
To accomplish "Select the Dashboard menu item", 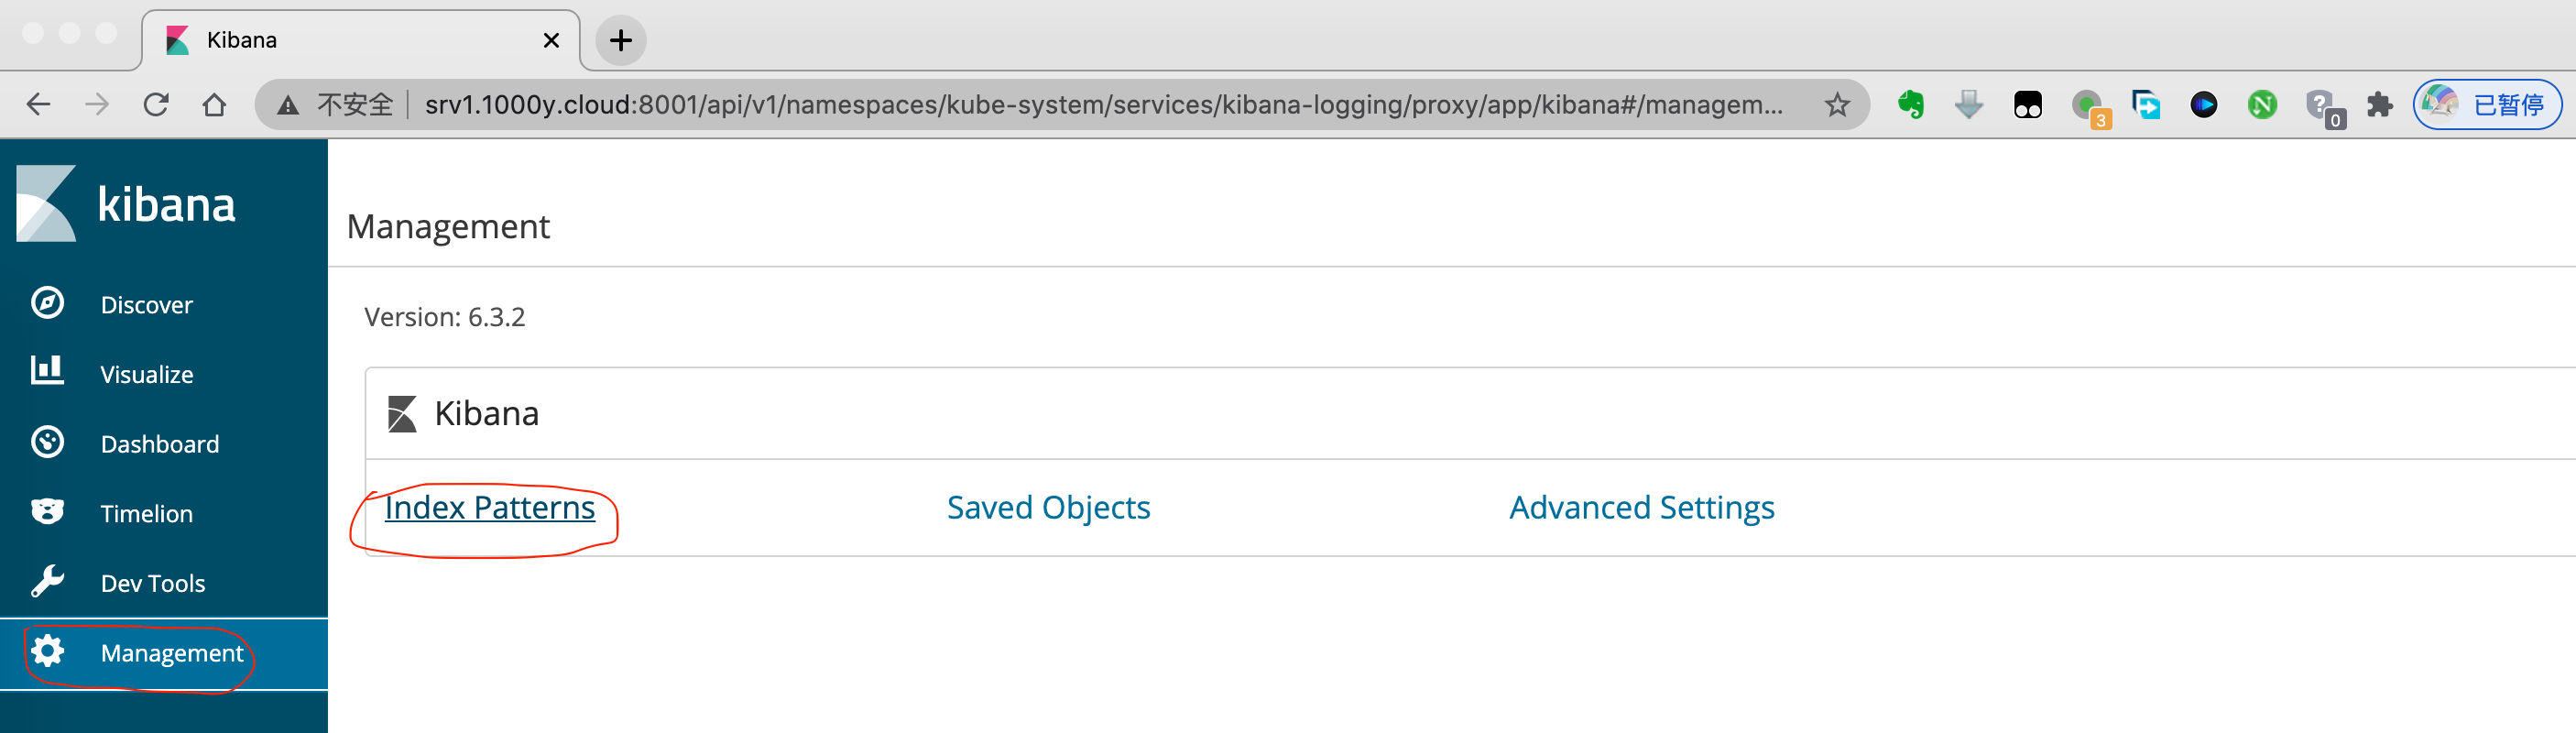I will click(x=159, y=444).
